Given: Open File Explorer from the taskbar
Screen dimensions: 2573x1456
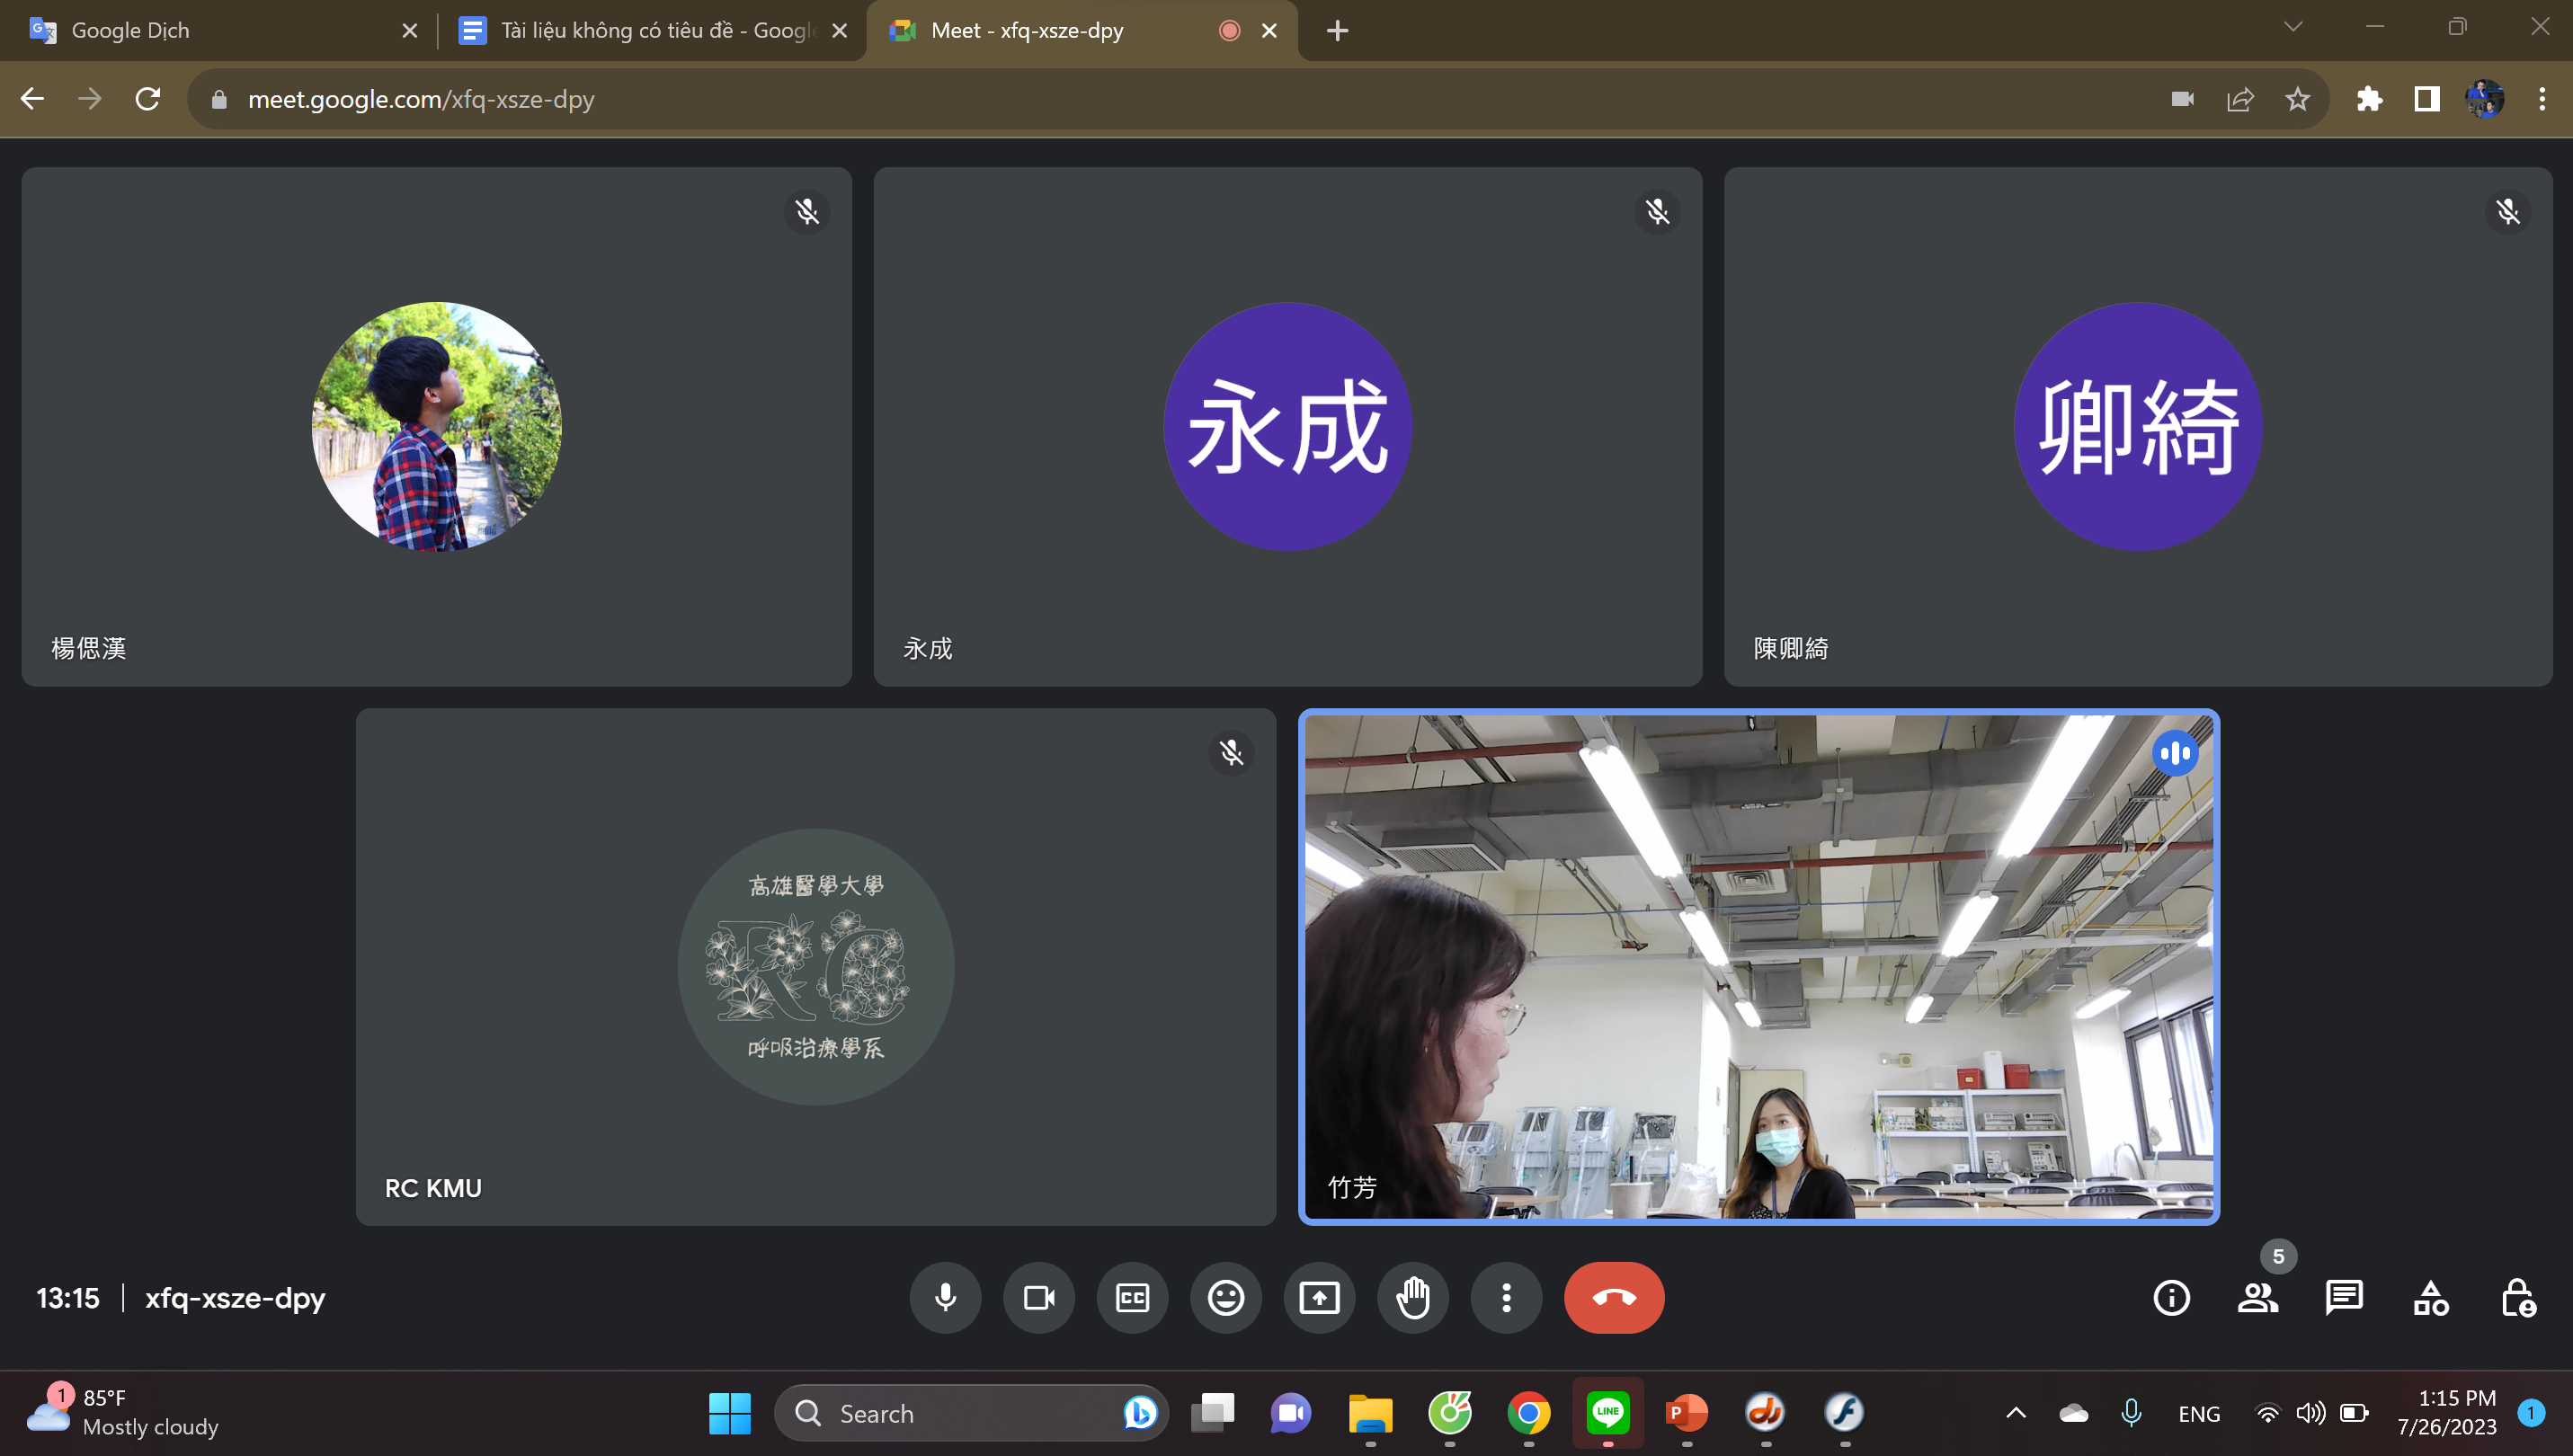Looking at the screenshot, I should (x=1370, y=1413).
